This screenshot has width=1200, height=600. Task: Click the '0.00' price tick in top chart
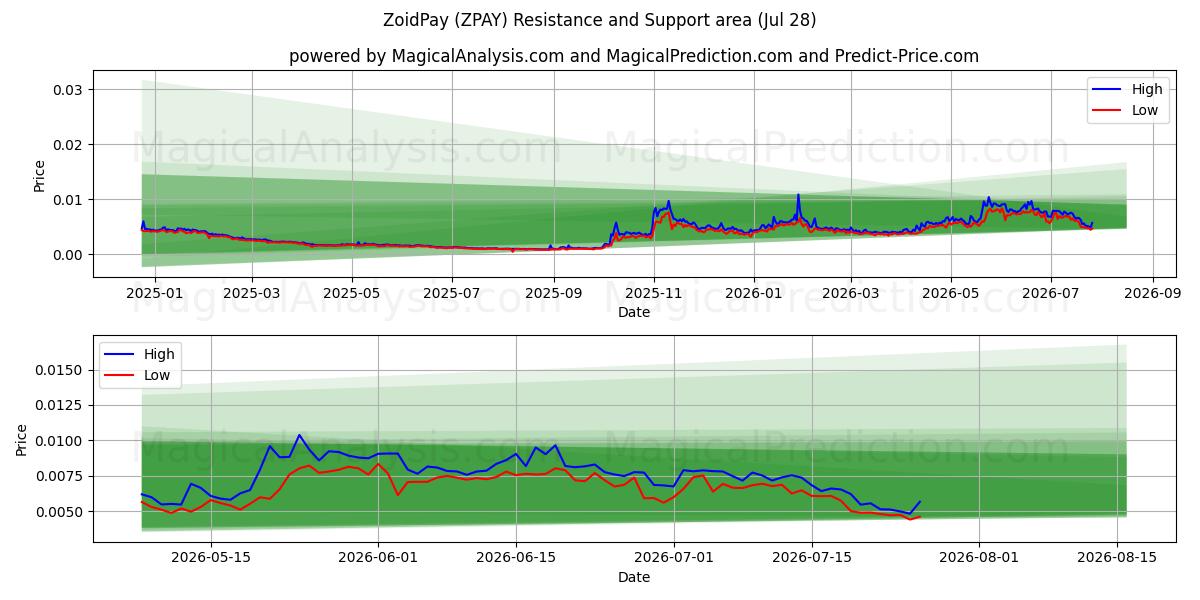pos(70,255)
